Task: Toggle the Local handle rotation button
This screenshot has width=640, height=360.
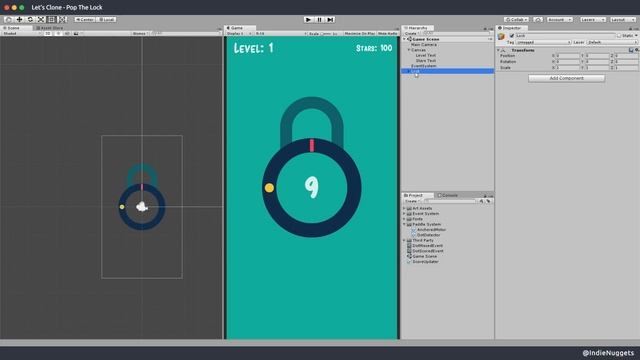Action: coord(106,20)
